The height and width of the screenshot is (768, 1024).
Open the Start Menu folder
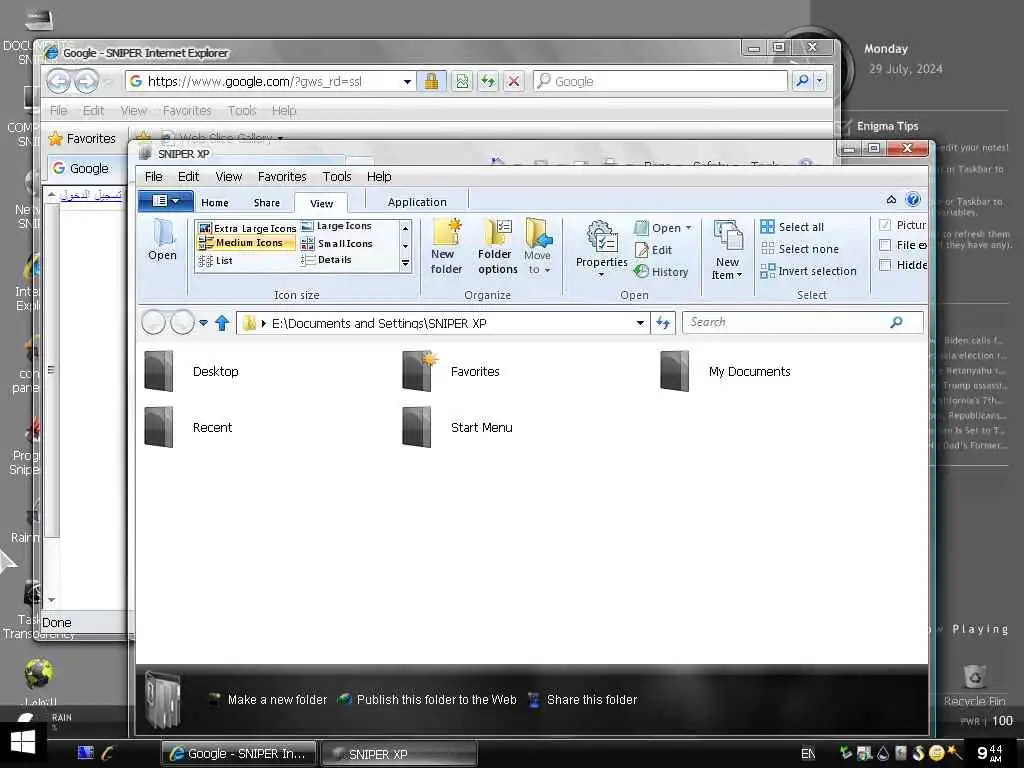(457, 427)
